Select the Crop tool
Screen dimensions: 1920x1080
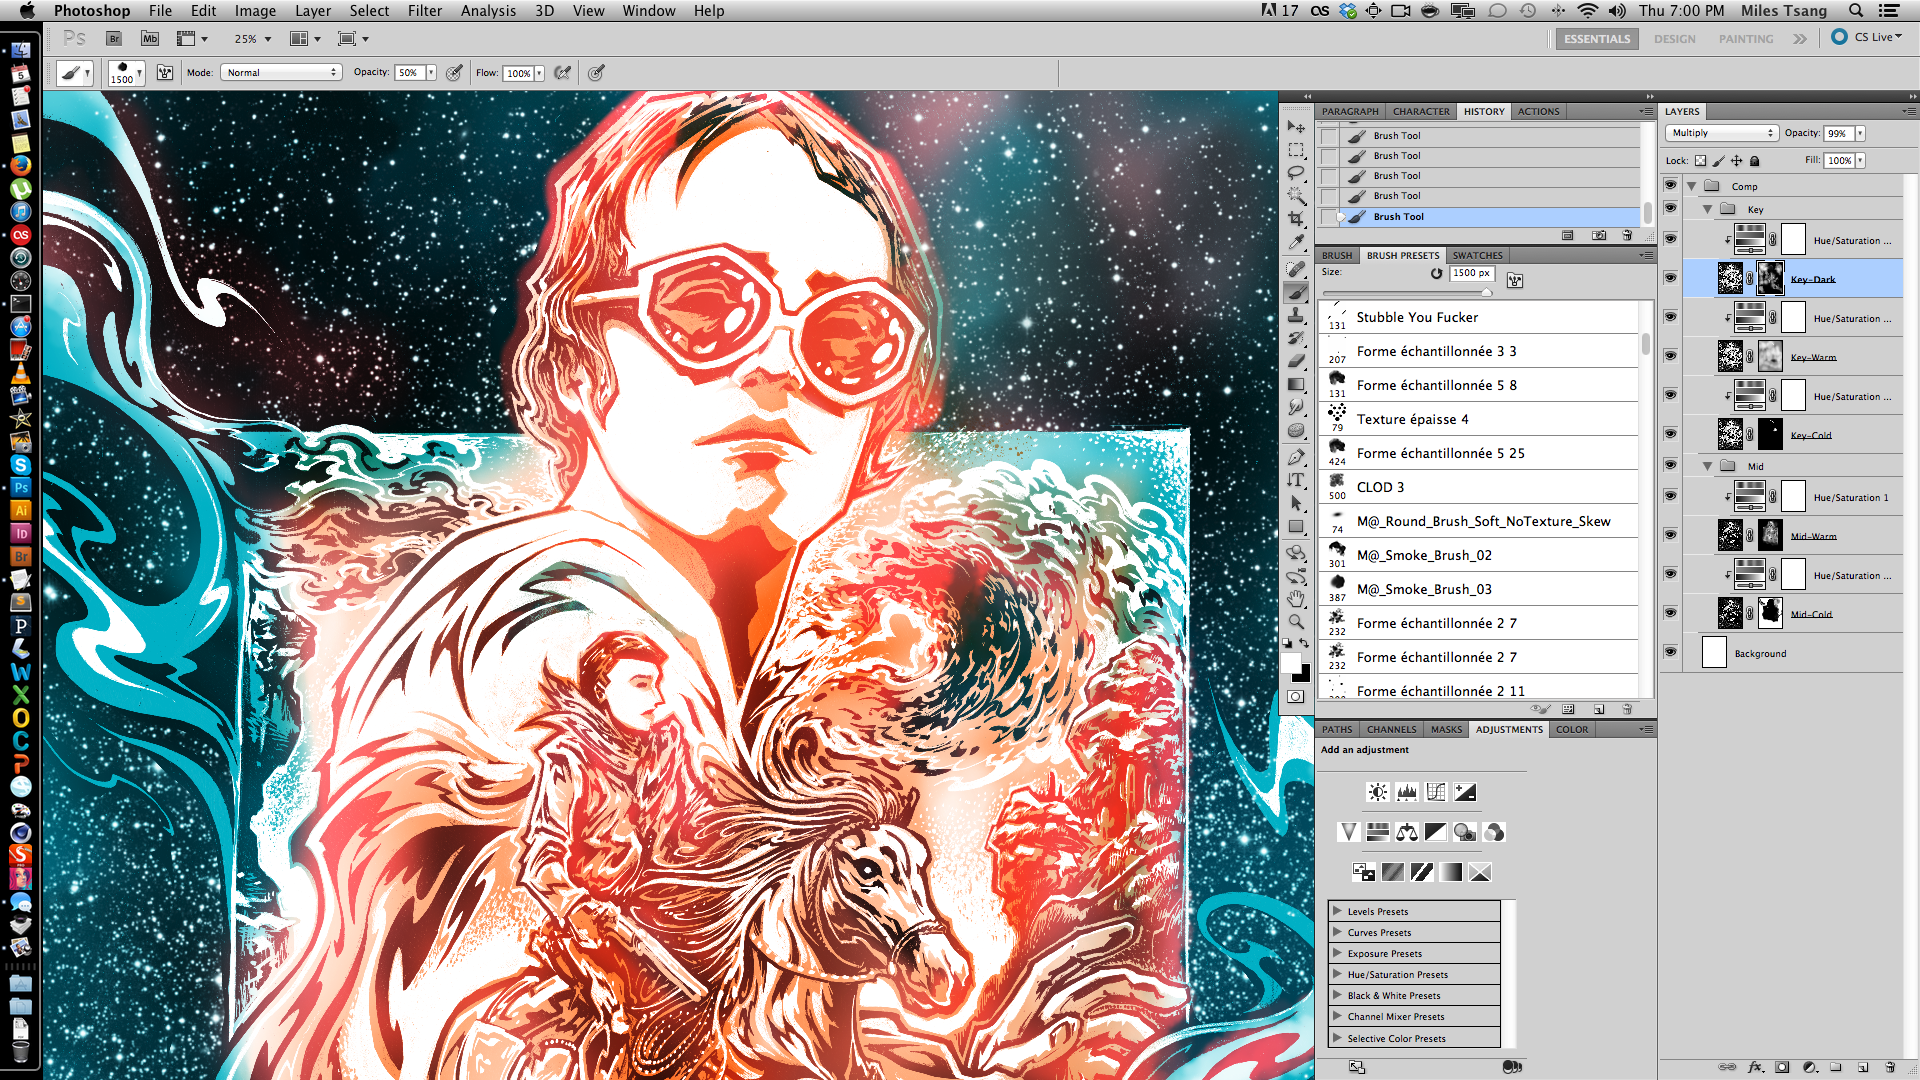(x=1296, y=219)
